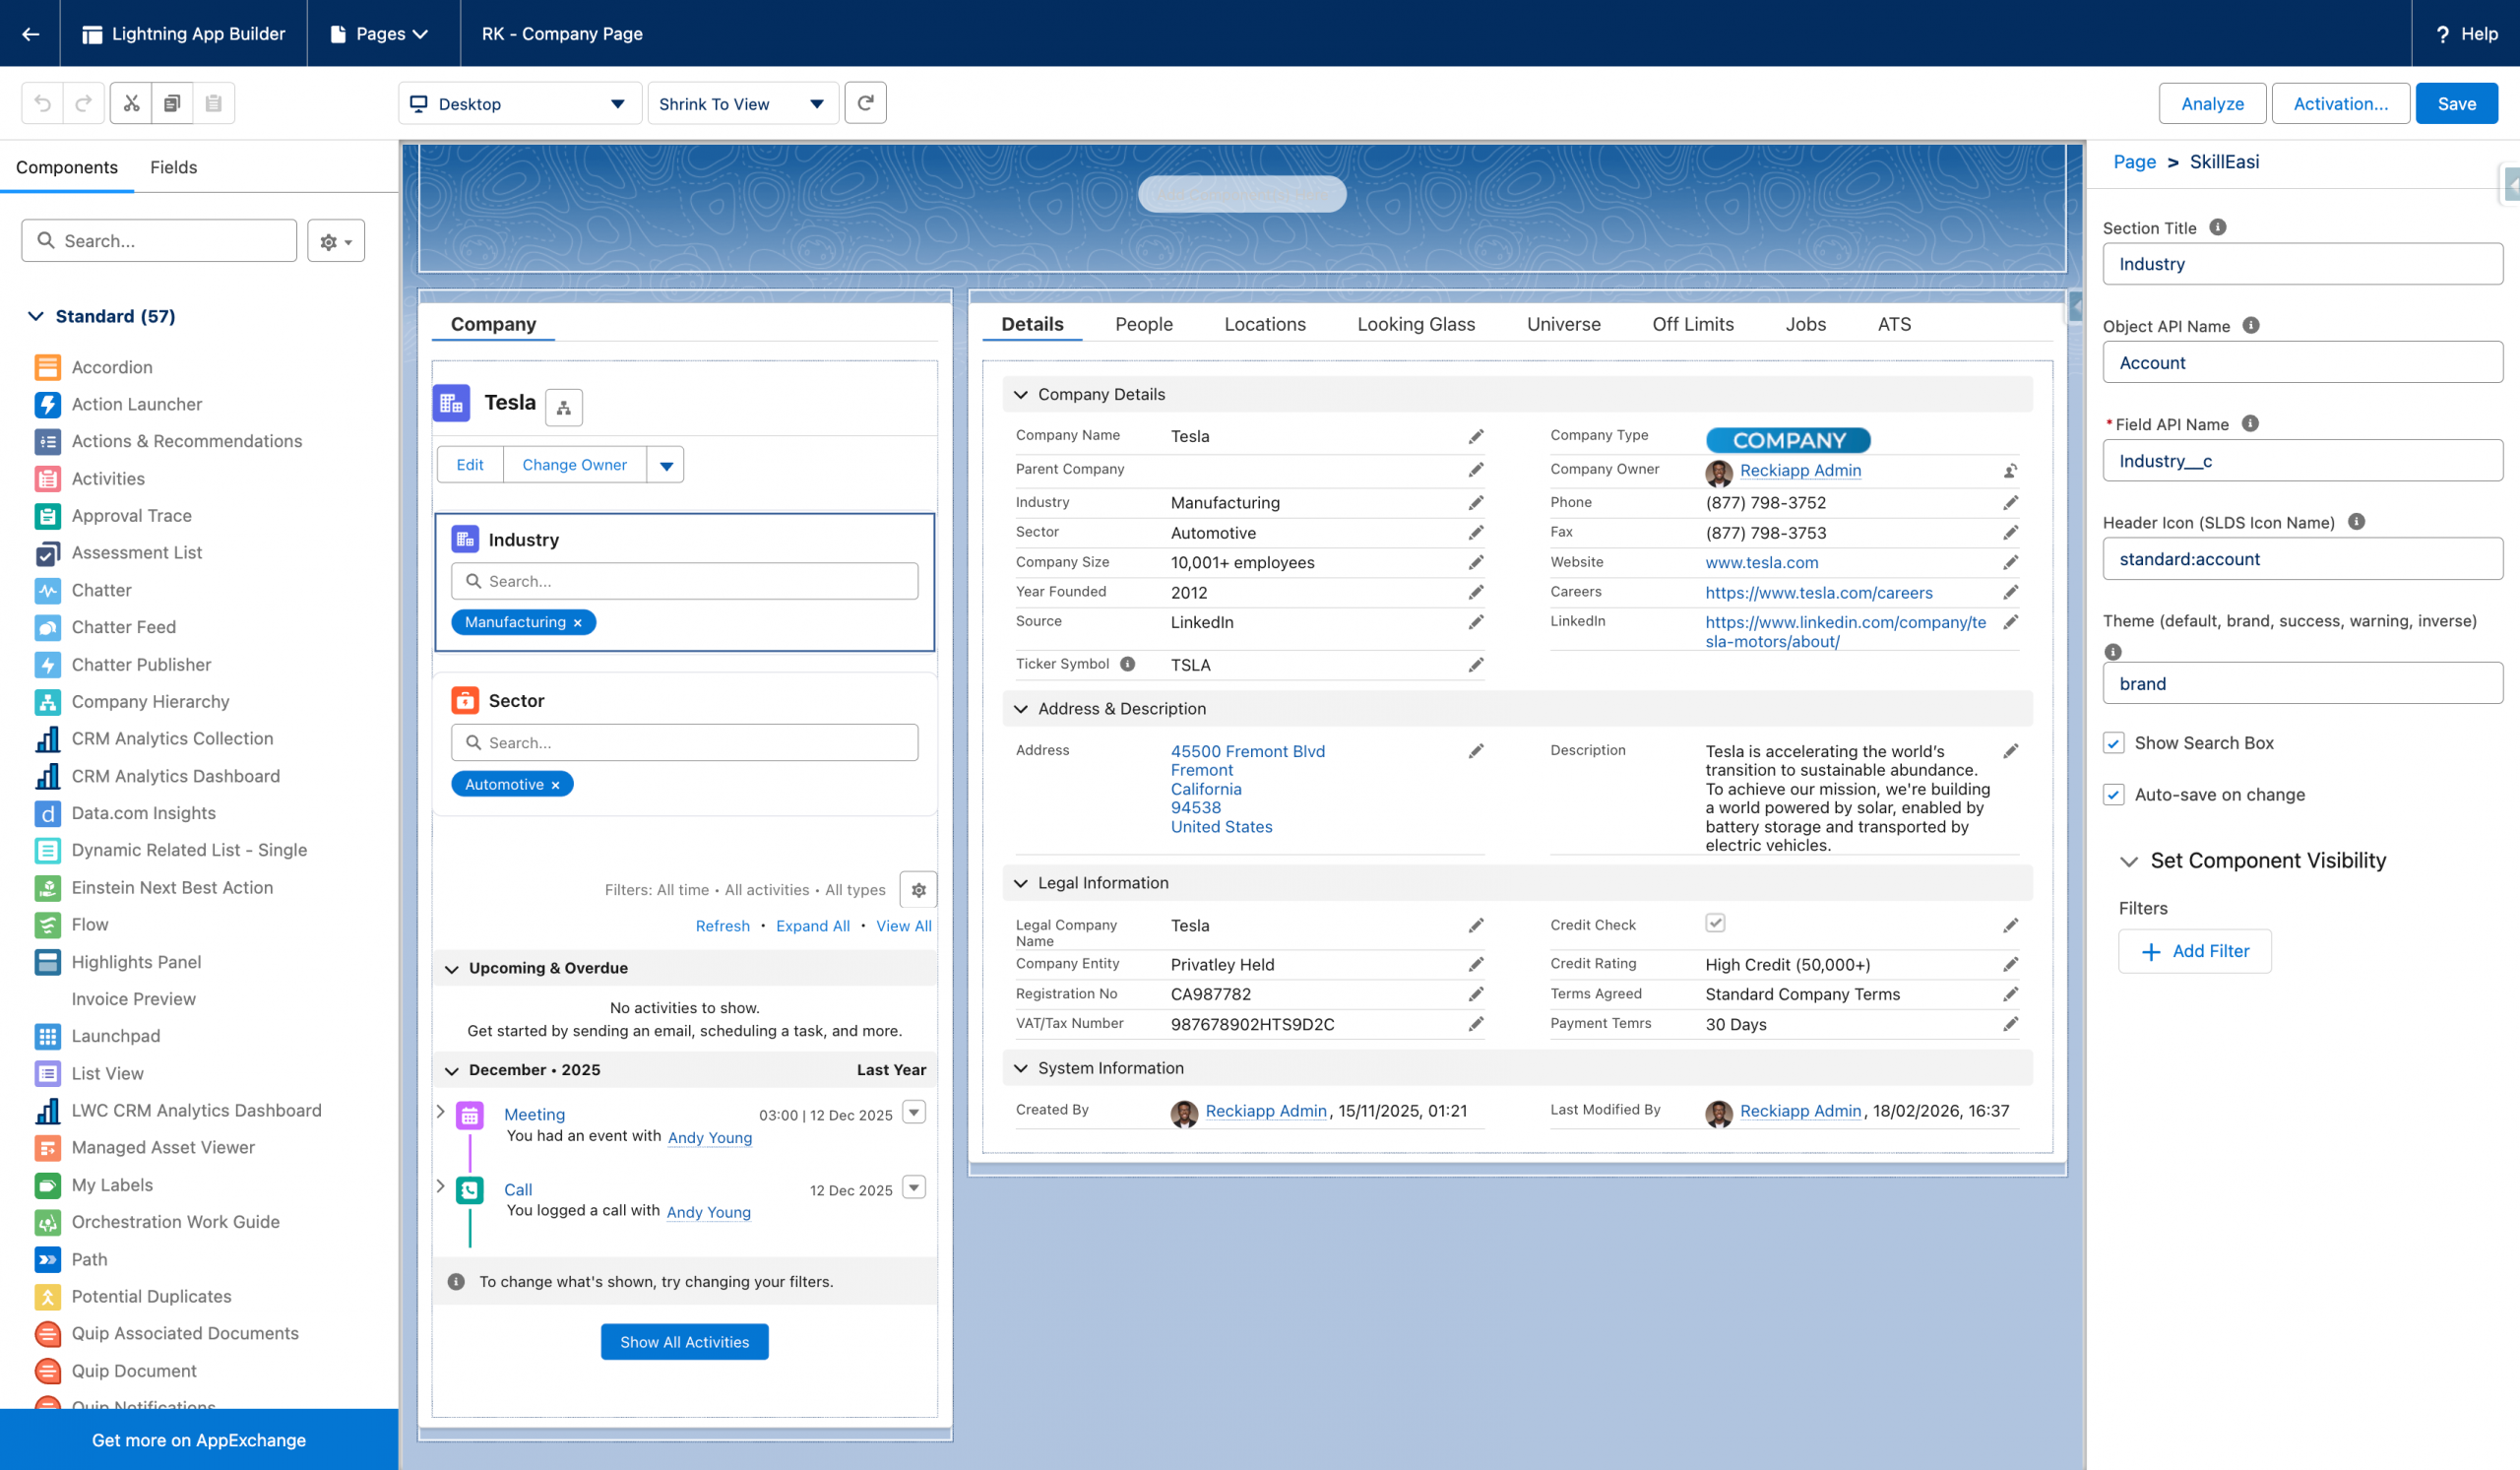Screen dimensions: 2520x1470
Task: Click the refresh canvas icon
Action: [x=865, y=103]
